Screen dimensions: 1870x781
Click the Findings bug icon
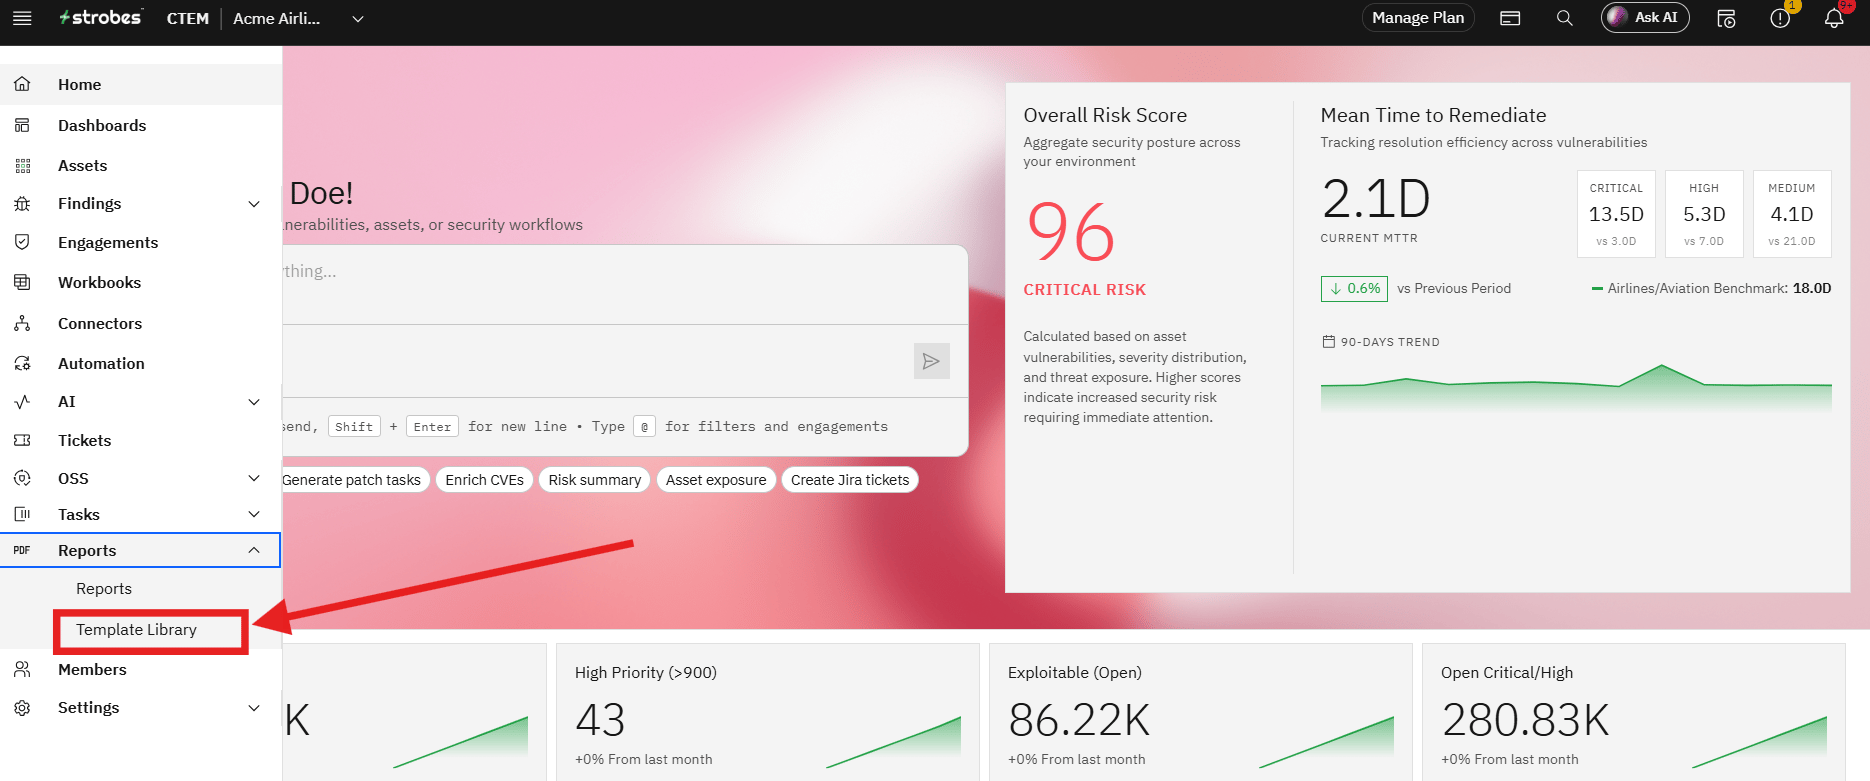pos(22,204)
